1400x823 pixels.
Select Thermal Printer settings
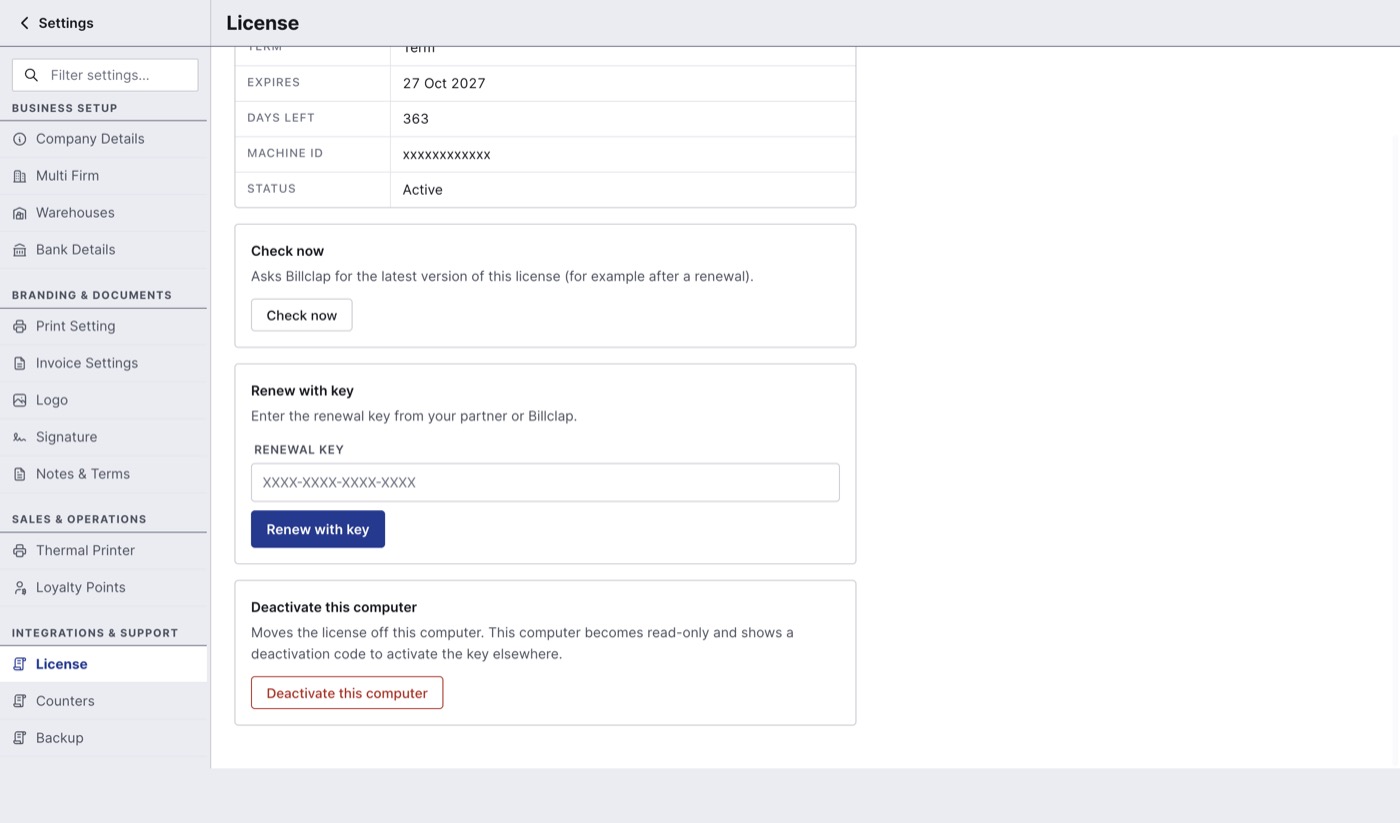pos(104,550)
